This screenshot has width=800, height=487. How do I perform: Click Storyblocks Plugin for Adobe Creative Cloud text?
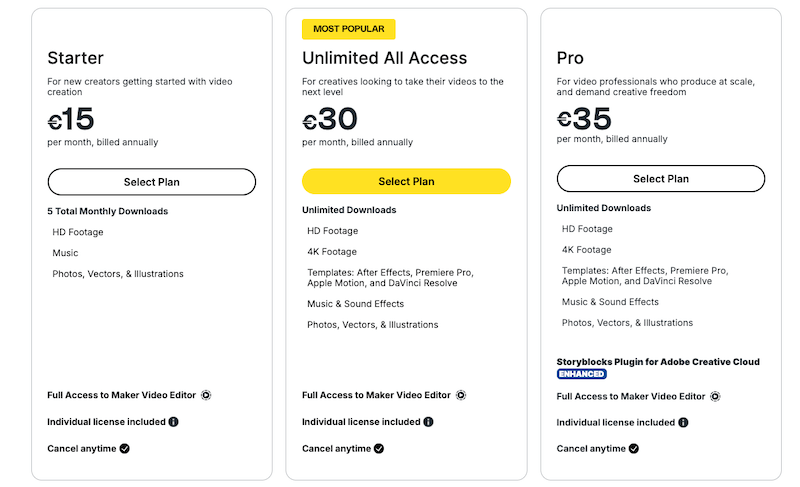658,362
